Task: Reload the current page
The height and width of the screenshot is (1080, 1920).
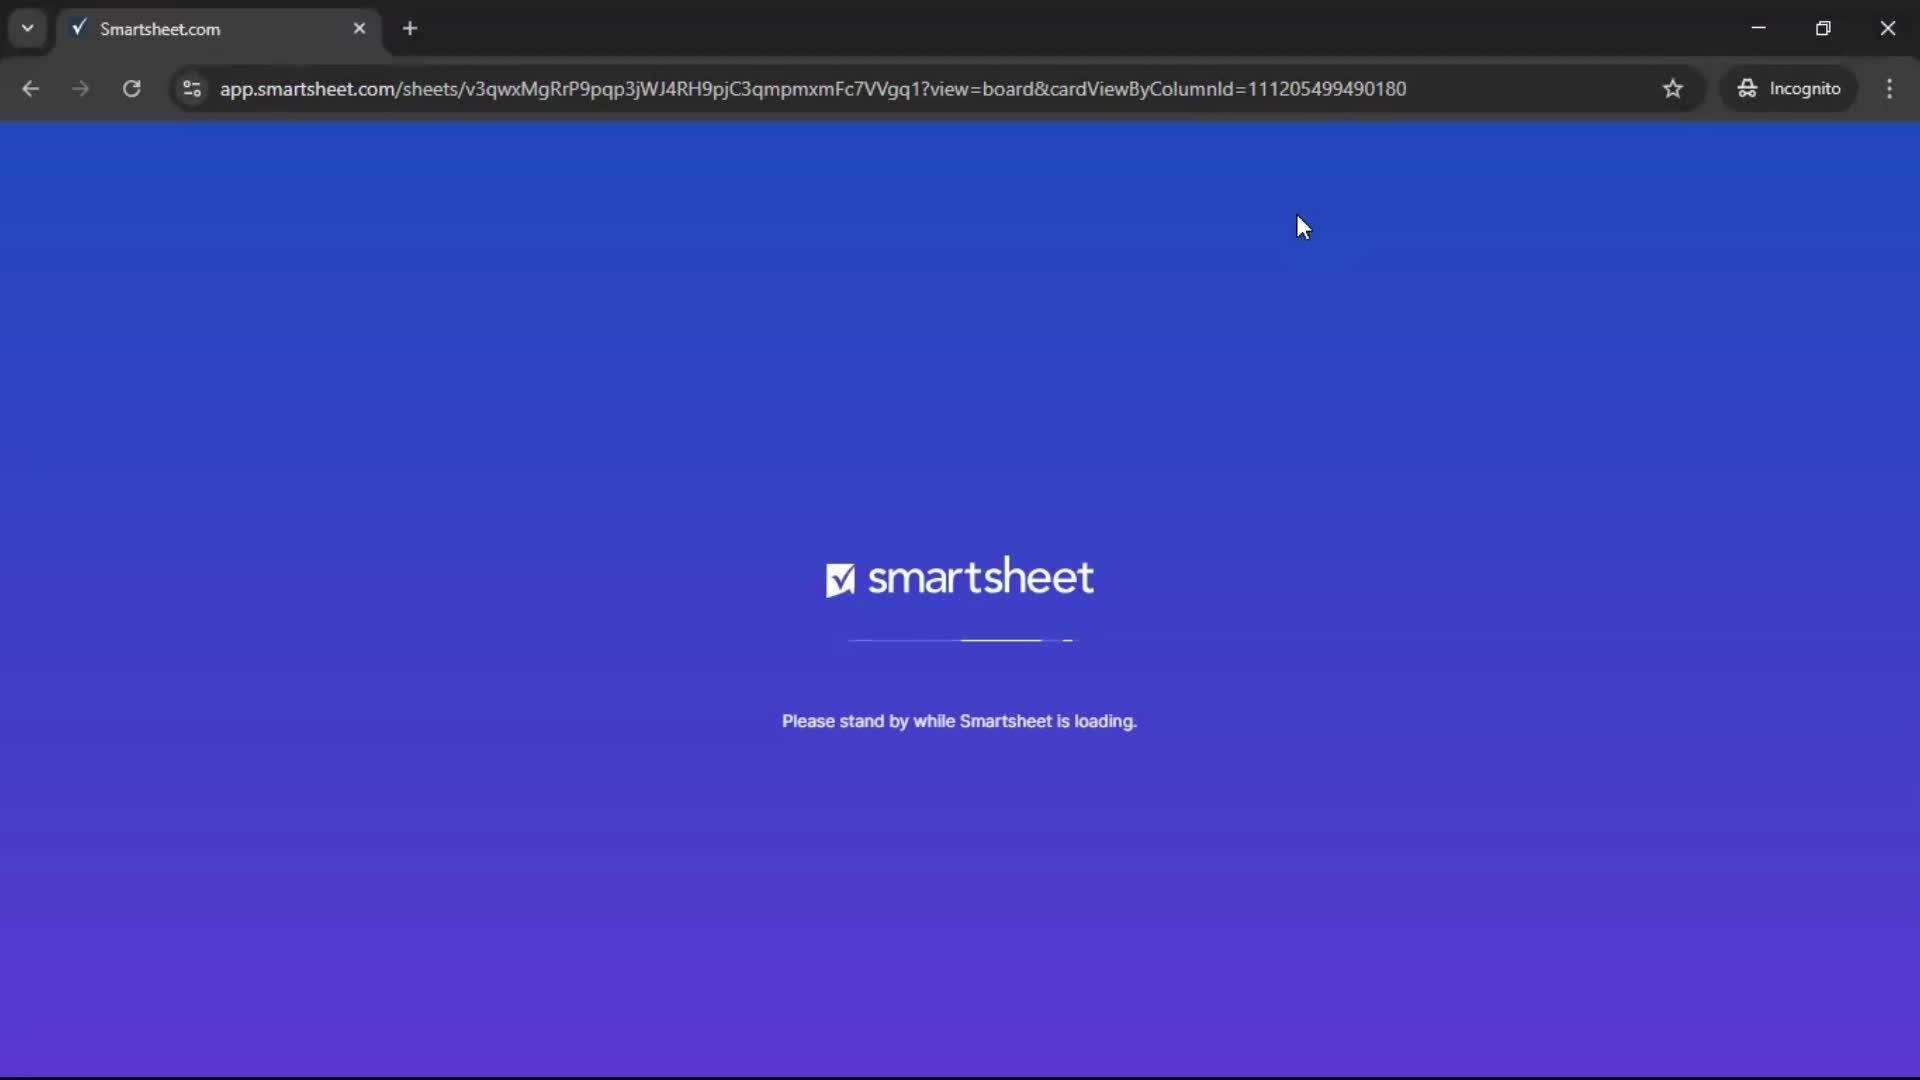Action: (x=131, y=88)
